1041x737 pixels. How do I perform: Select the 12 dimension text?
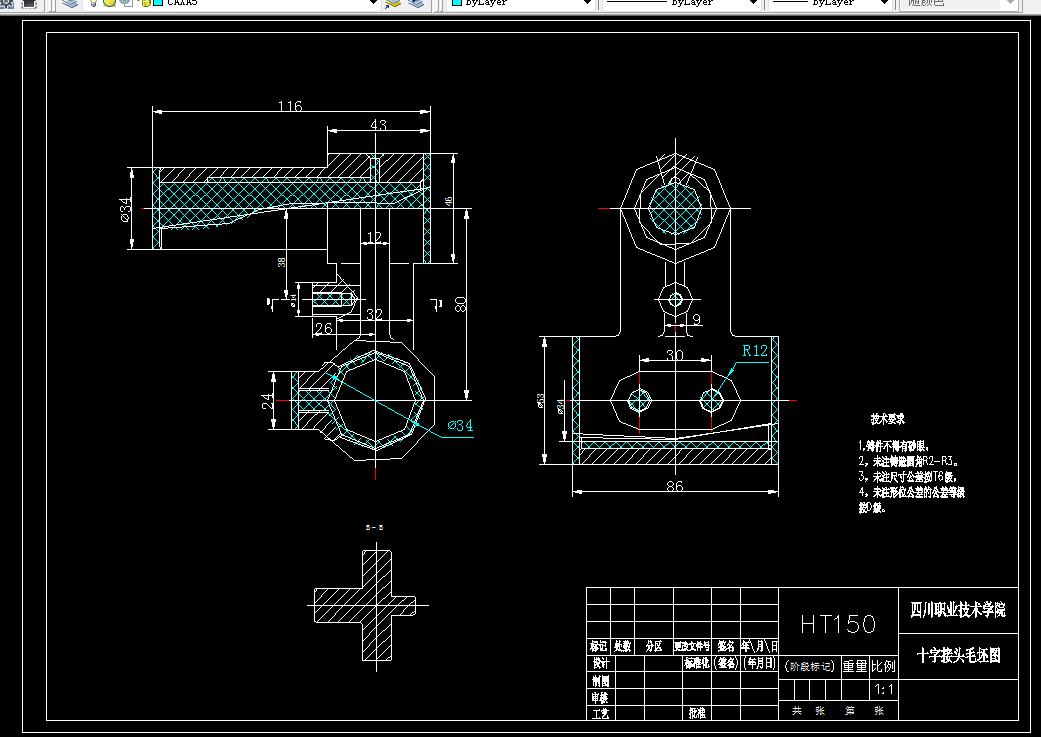tap(374, 237)
